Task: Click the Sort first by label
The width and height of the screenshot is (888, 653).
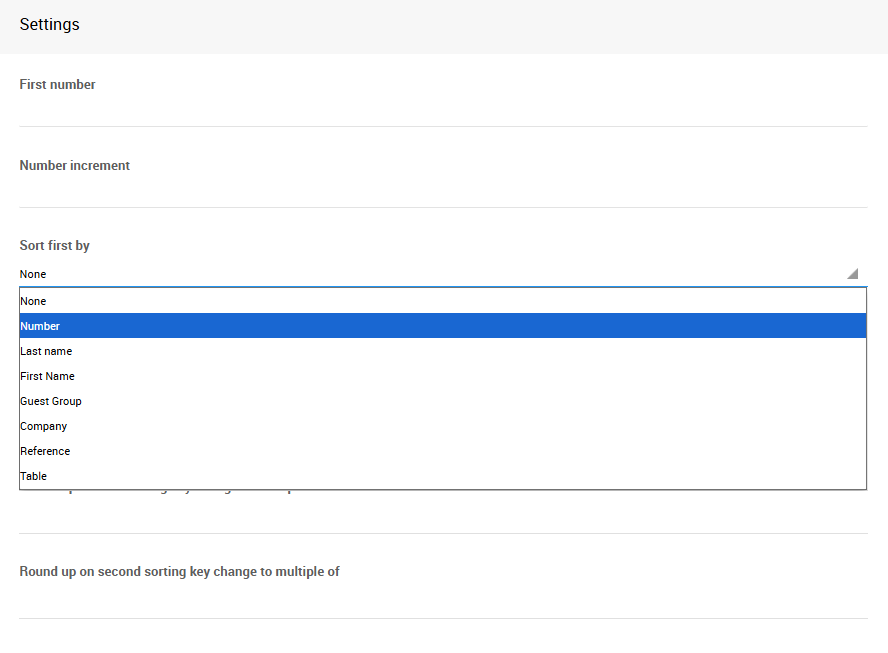Action: pyautogui.click(x=55, y=246)
